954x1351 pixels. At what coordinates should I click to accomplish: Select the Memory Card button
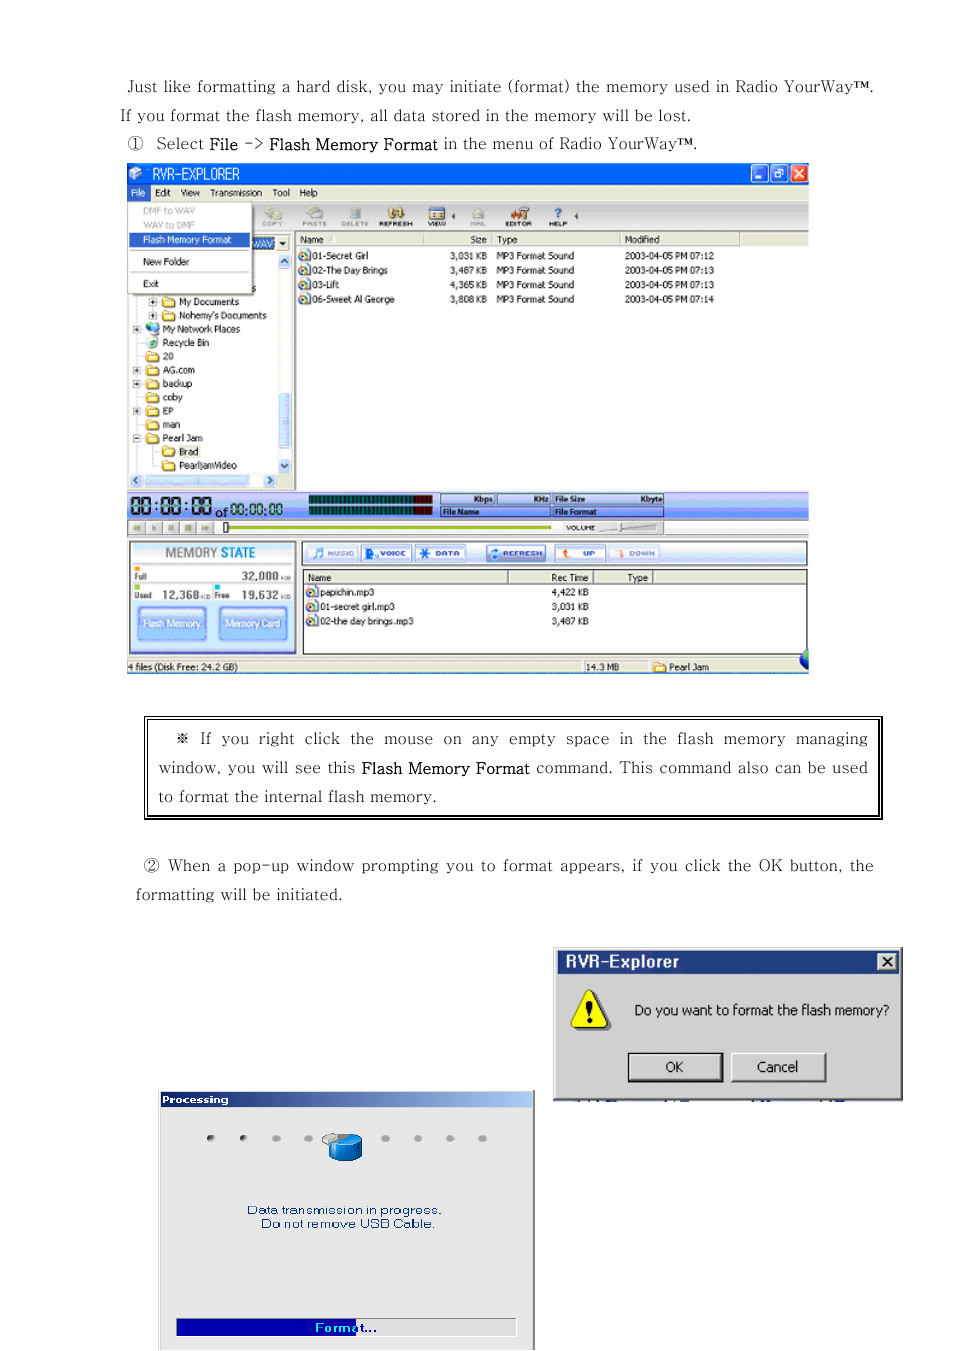tap(253, 624)
